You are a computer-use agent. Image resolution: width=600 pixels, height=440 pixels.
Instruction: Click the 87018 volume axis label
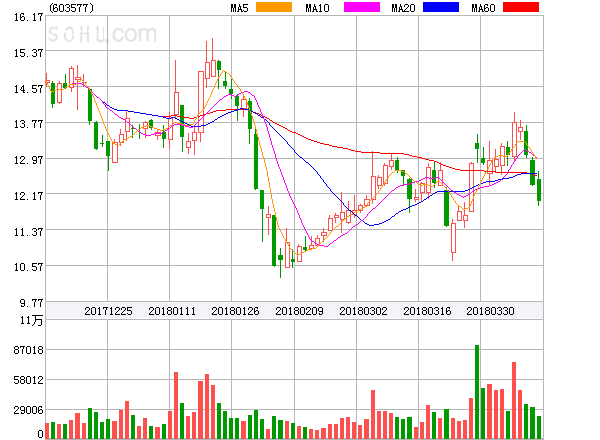(x=28, y=350)
